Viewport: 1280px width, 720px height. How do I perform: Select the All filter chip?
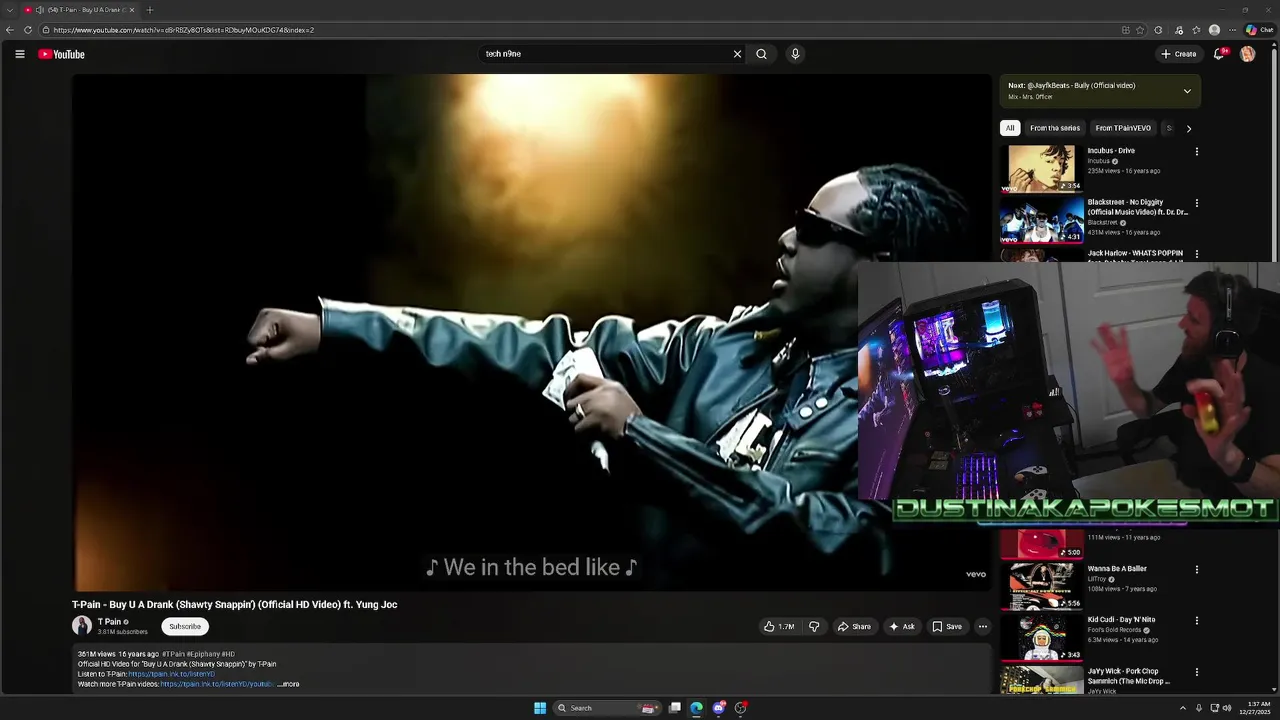click(x=1010, y=128)
